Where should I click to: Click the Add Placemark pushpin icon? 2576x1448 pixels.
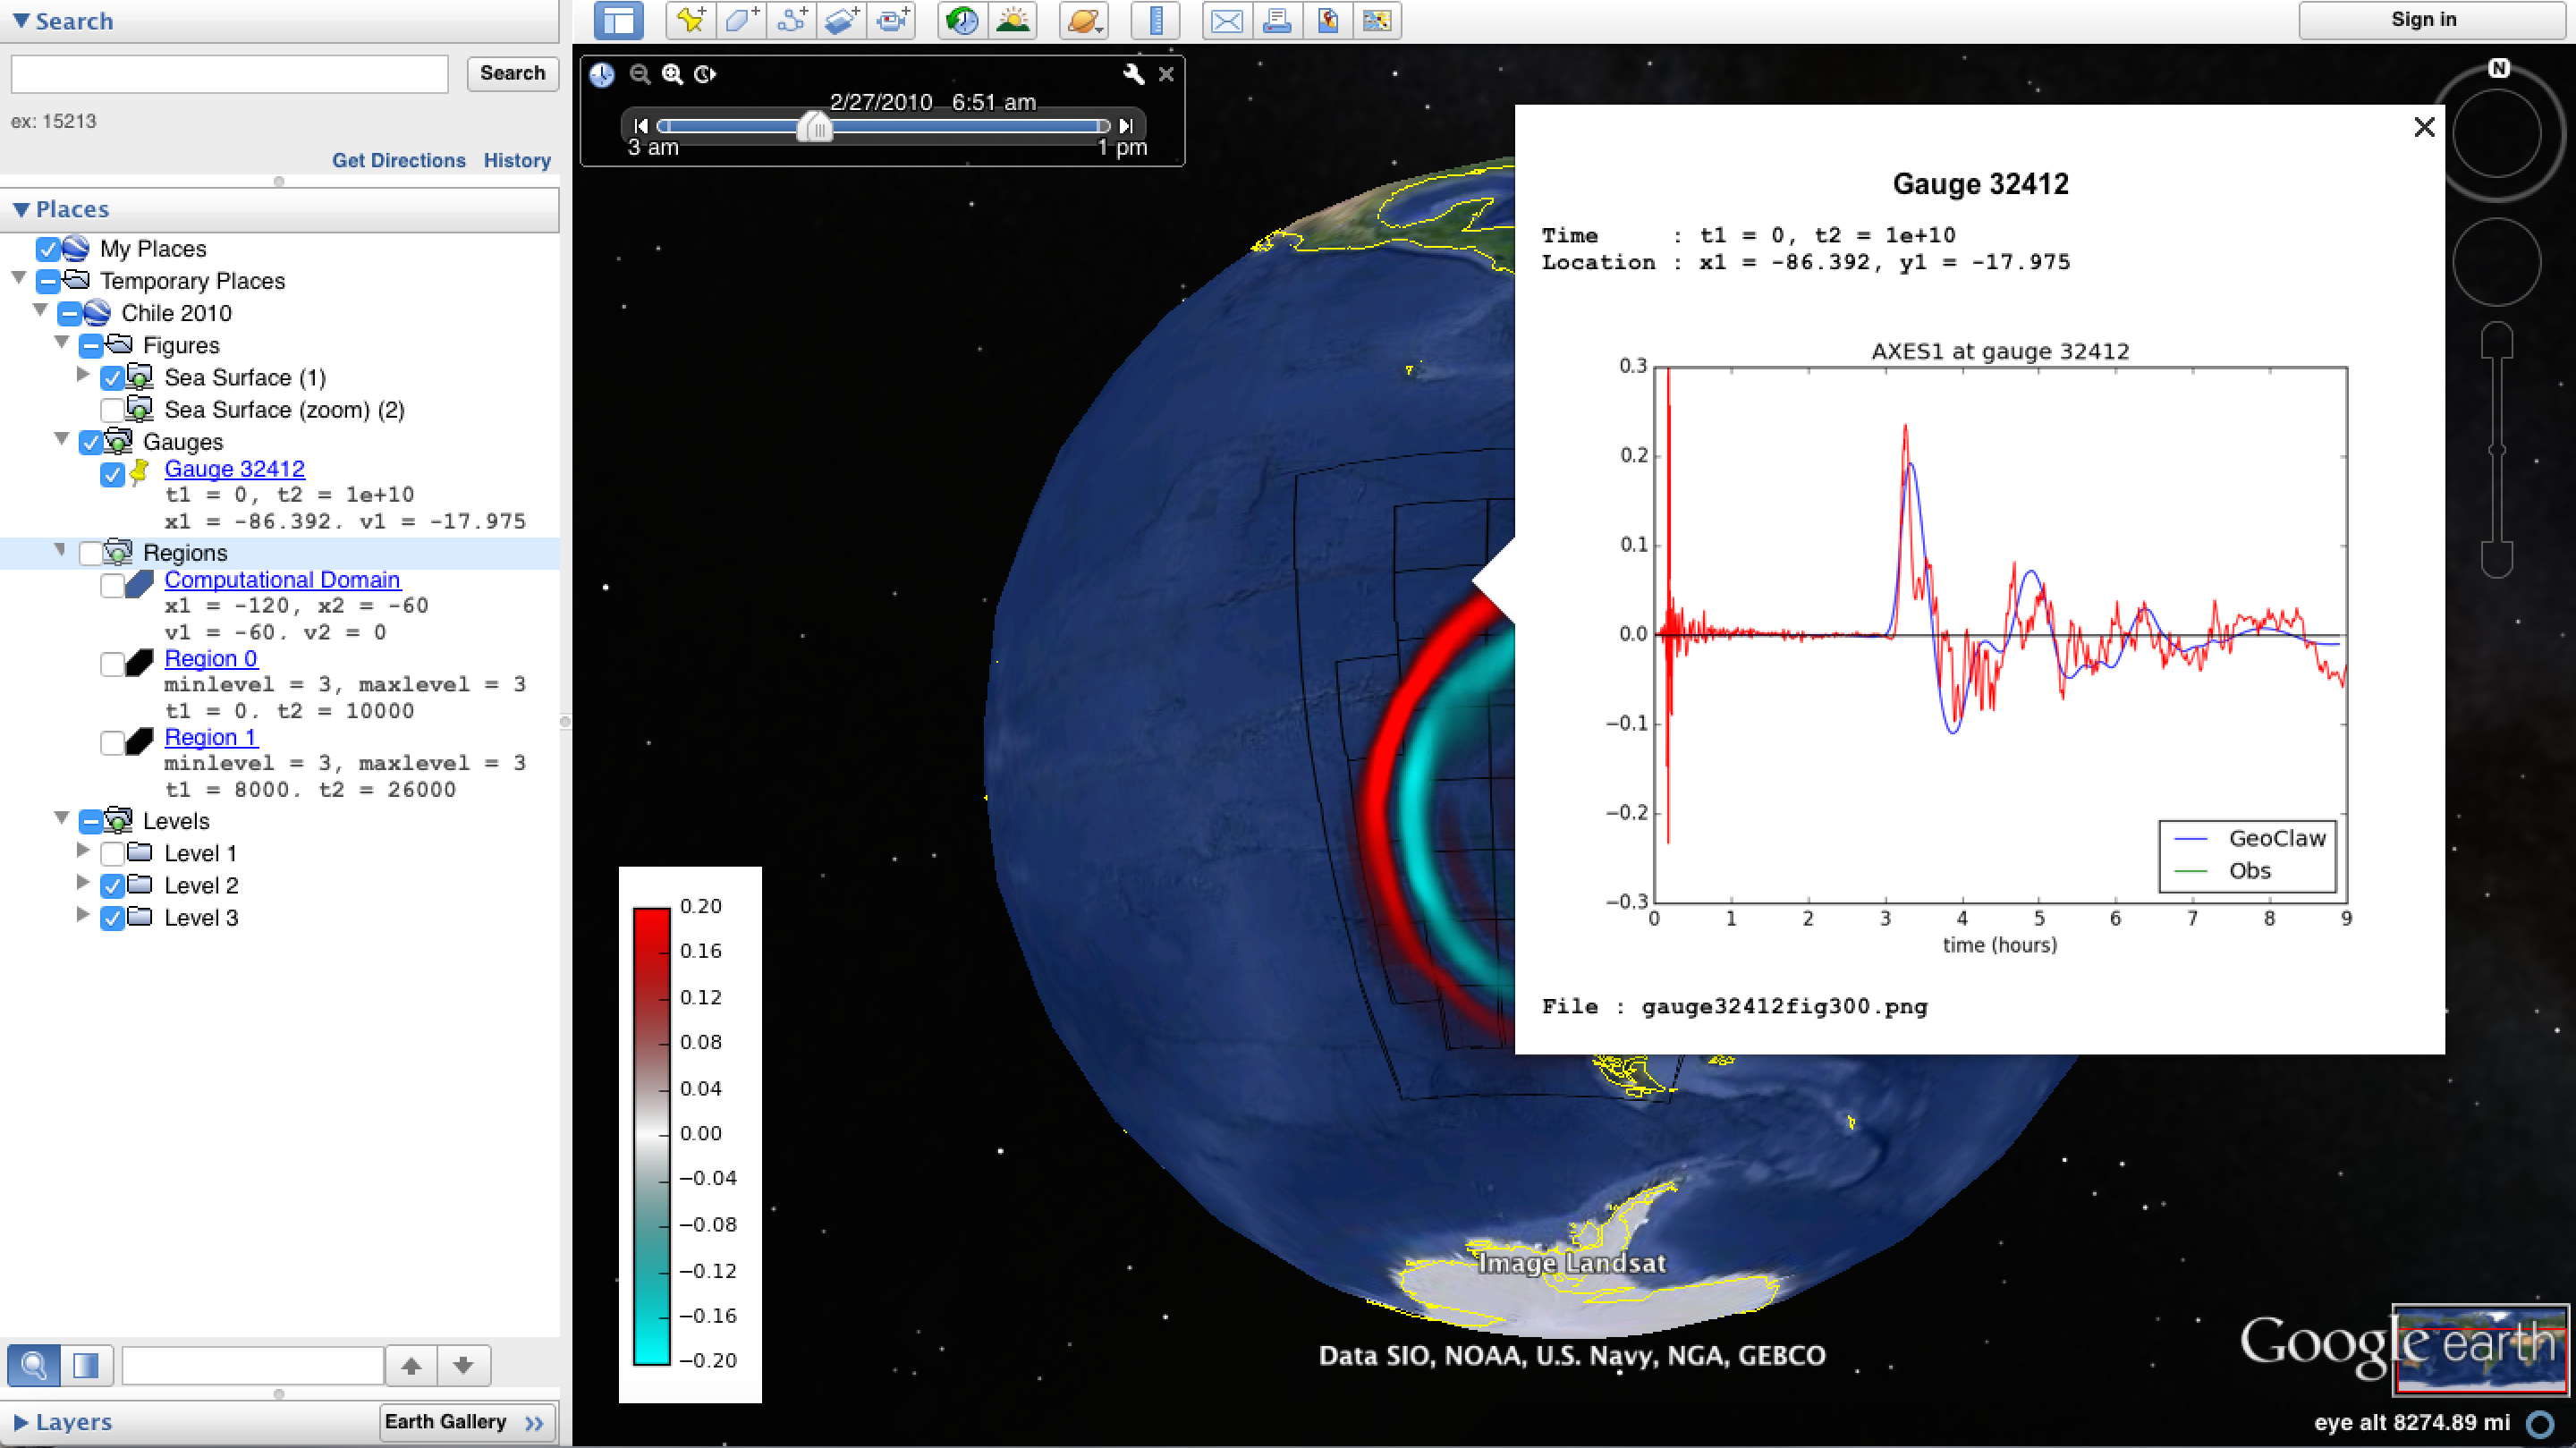point(690,20)
